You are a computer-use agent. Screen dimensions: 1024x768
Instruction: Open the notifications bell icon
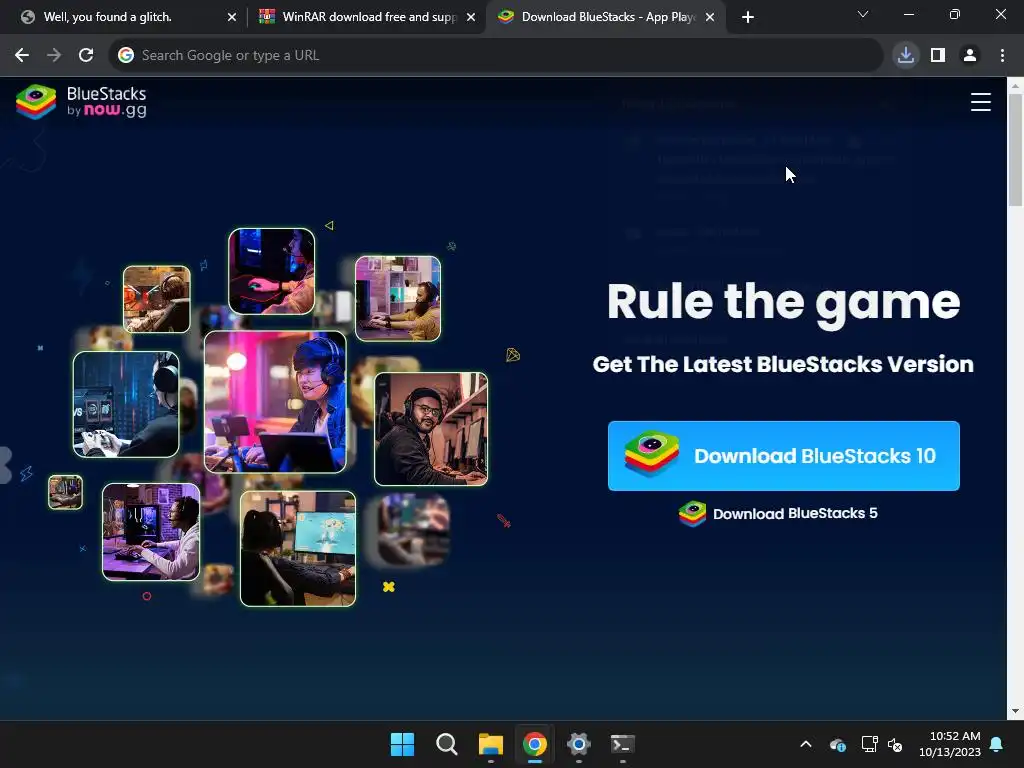click(997, 744)
